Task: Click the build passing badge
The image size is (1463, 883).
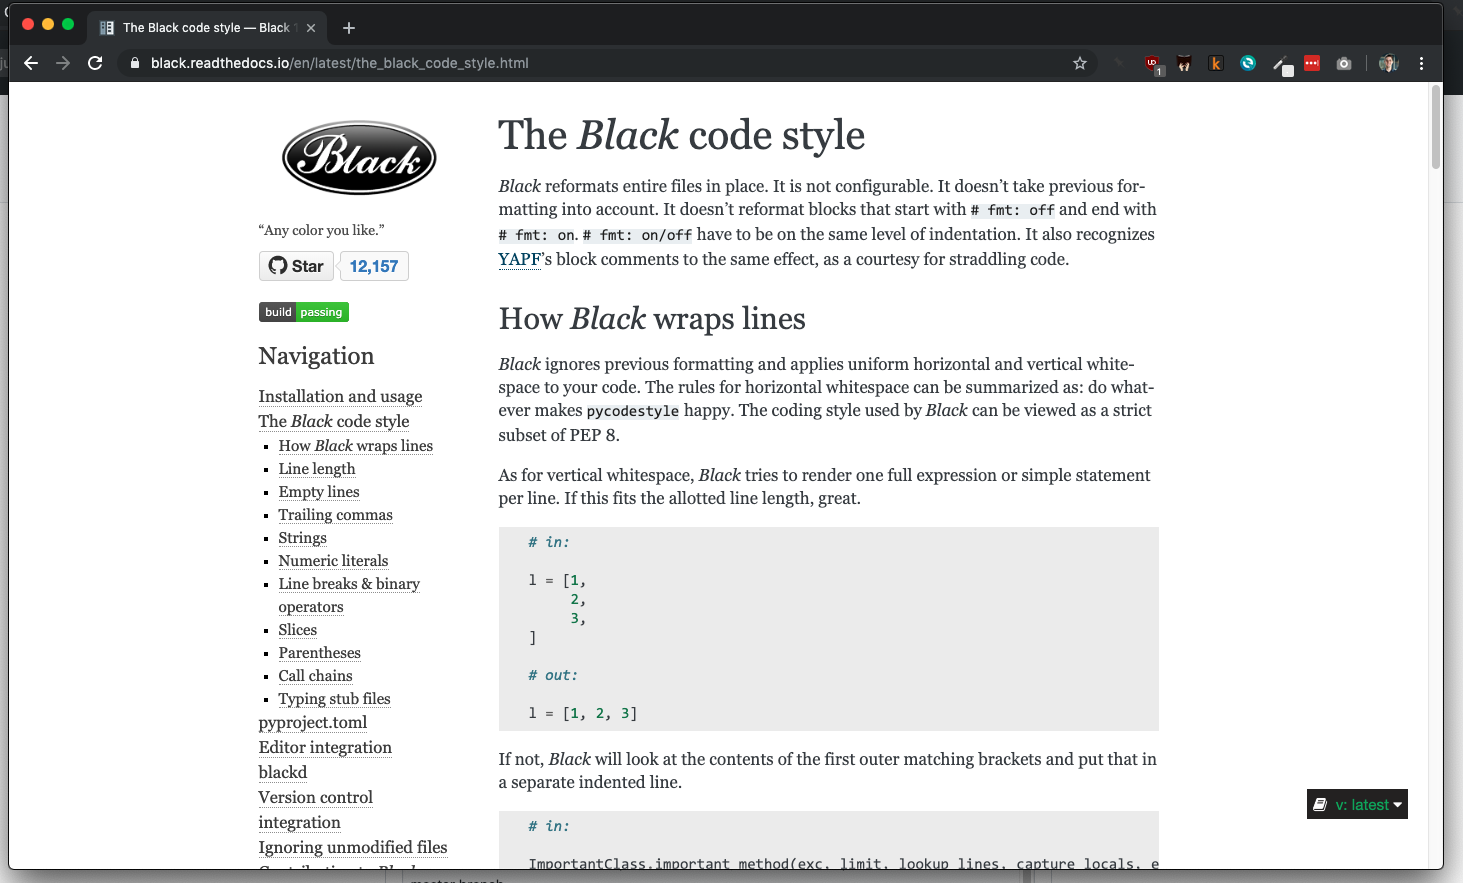Action: (x=303, y=311)
